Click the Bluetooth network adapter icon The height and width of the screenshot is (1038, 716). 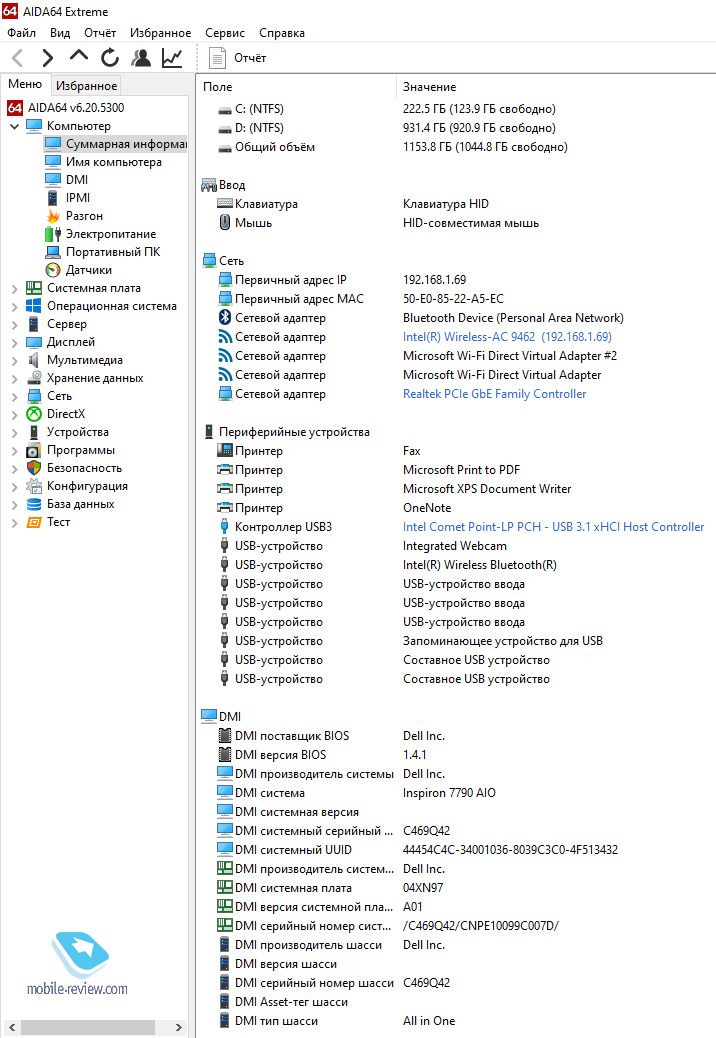[x=225, y=318]
